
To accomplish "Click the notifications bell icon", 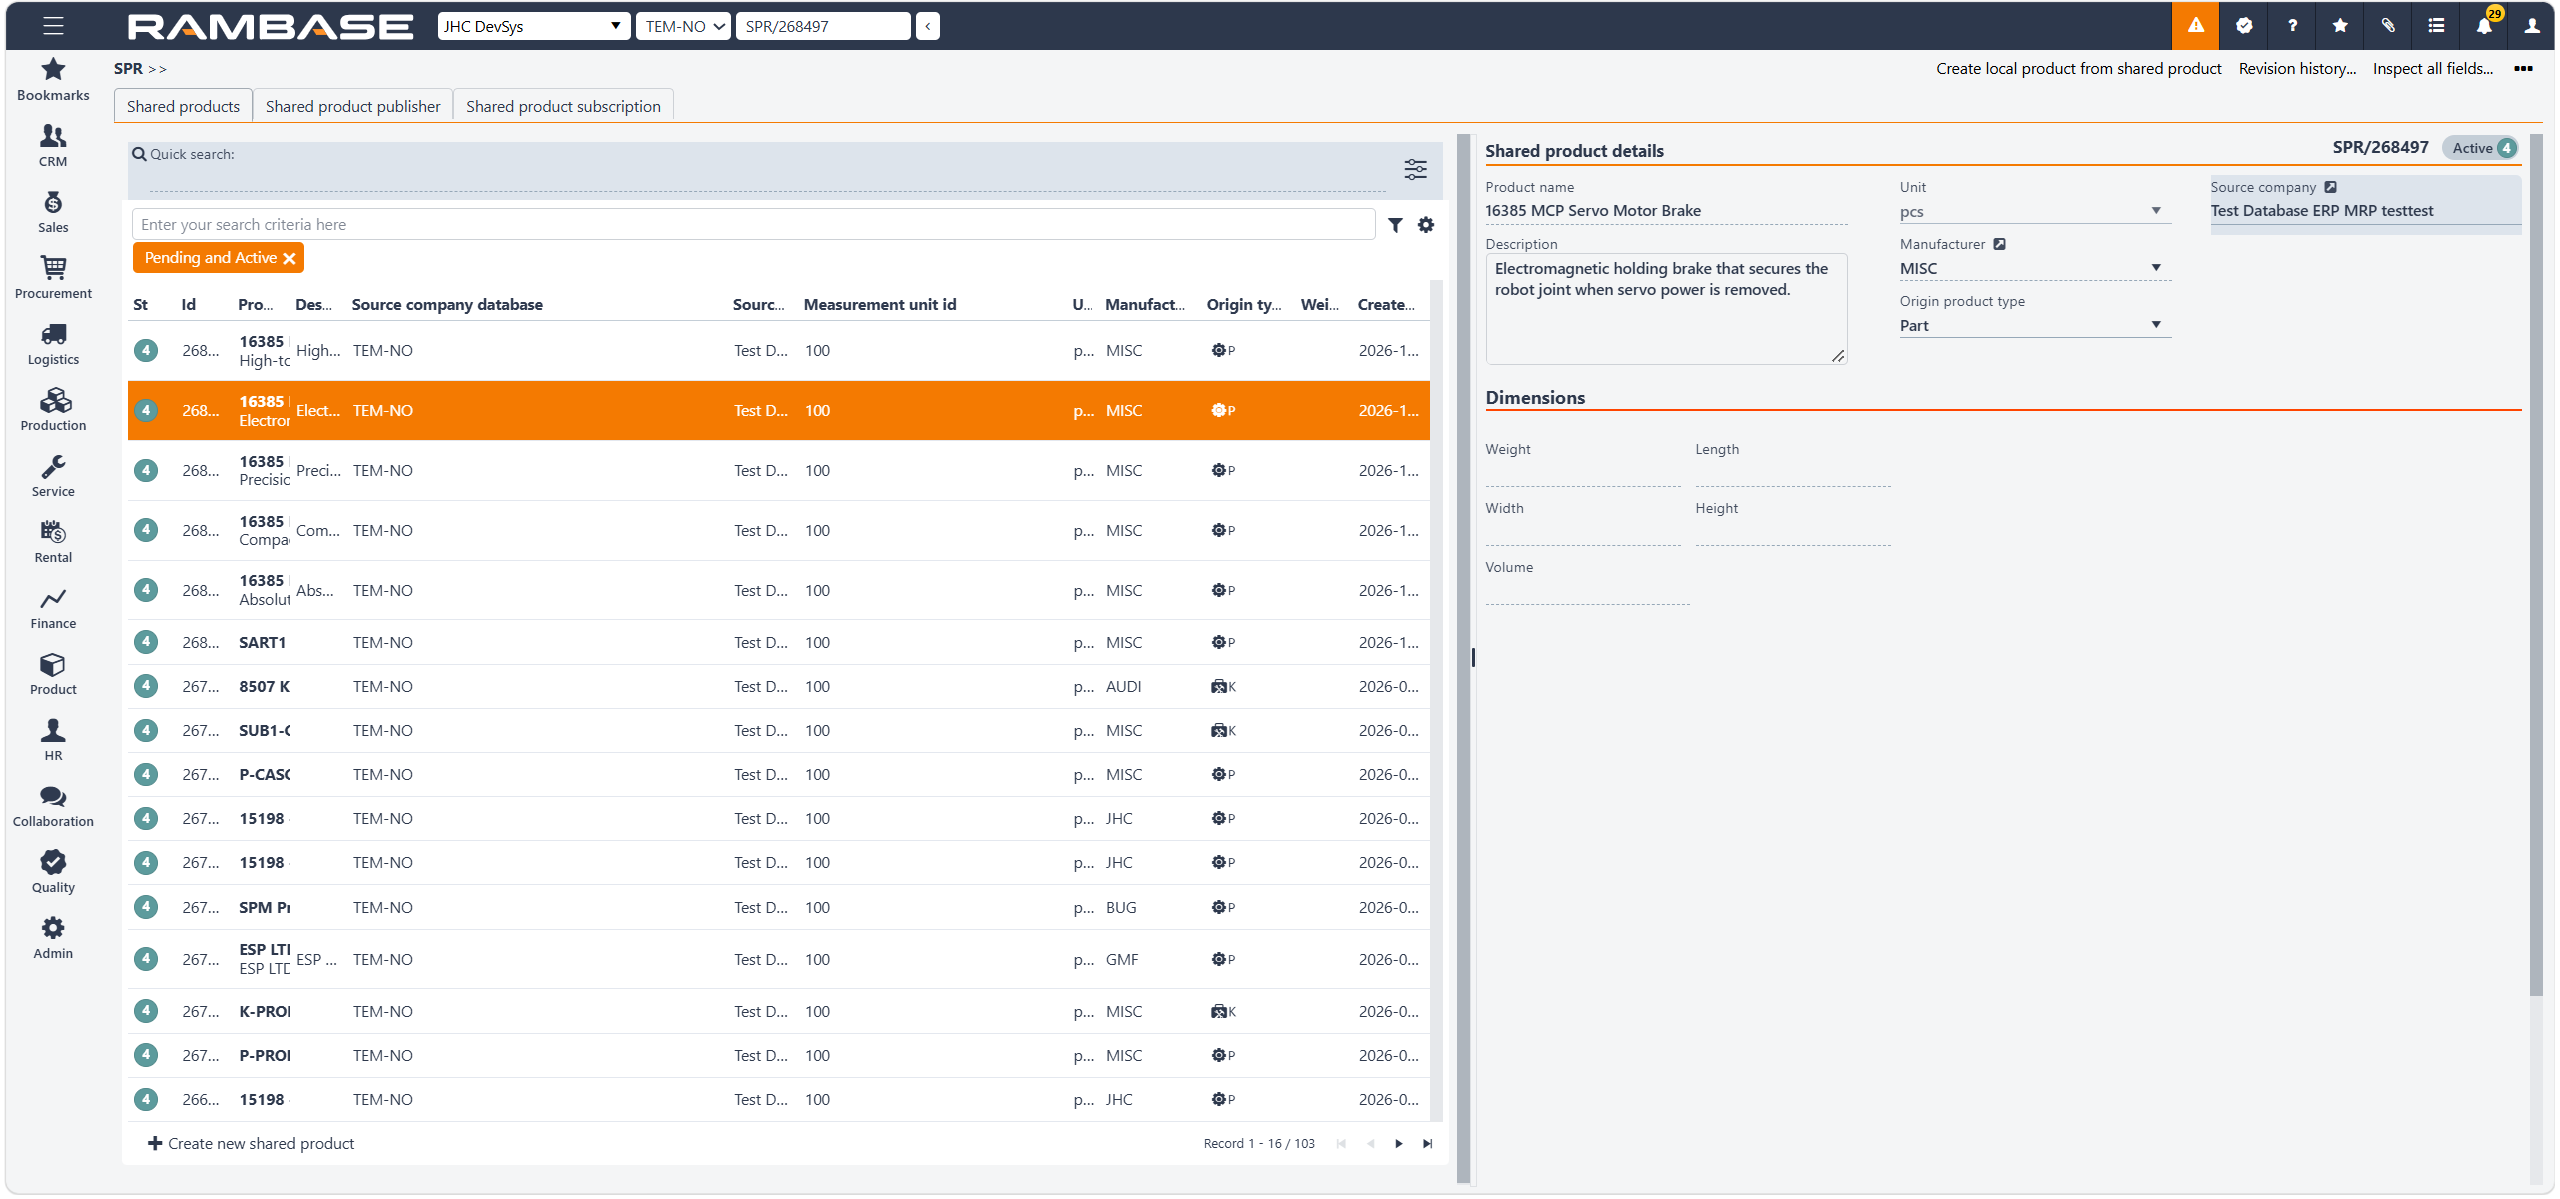I will coord(2484,26).
